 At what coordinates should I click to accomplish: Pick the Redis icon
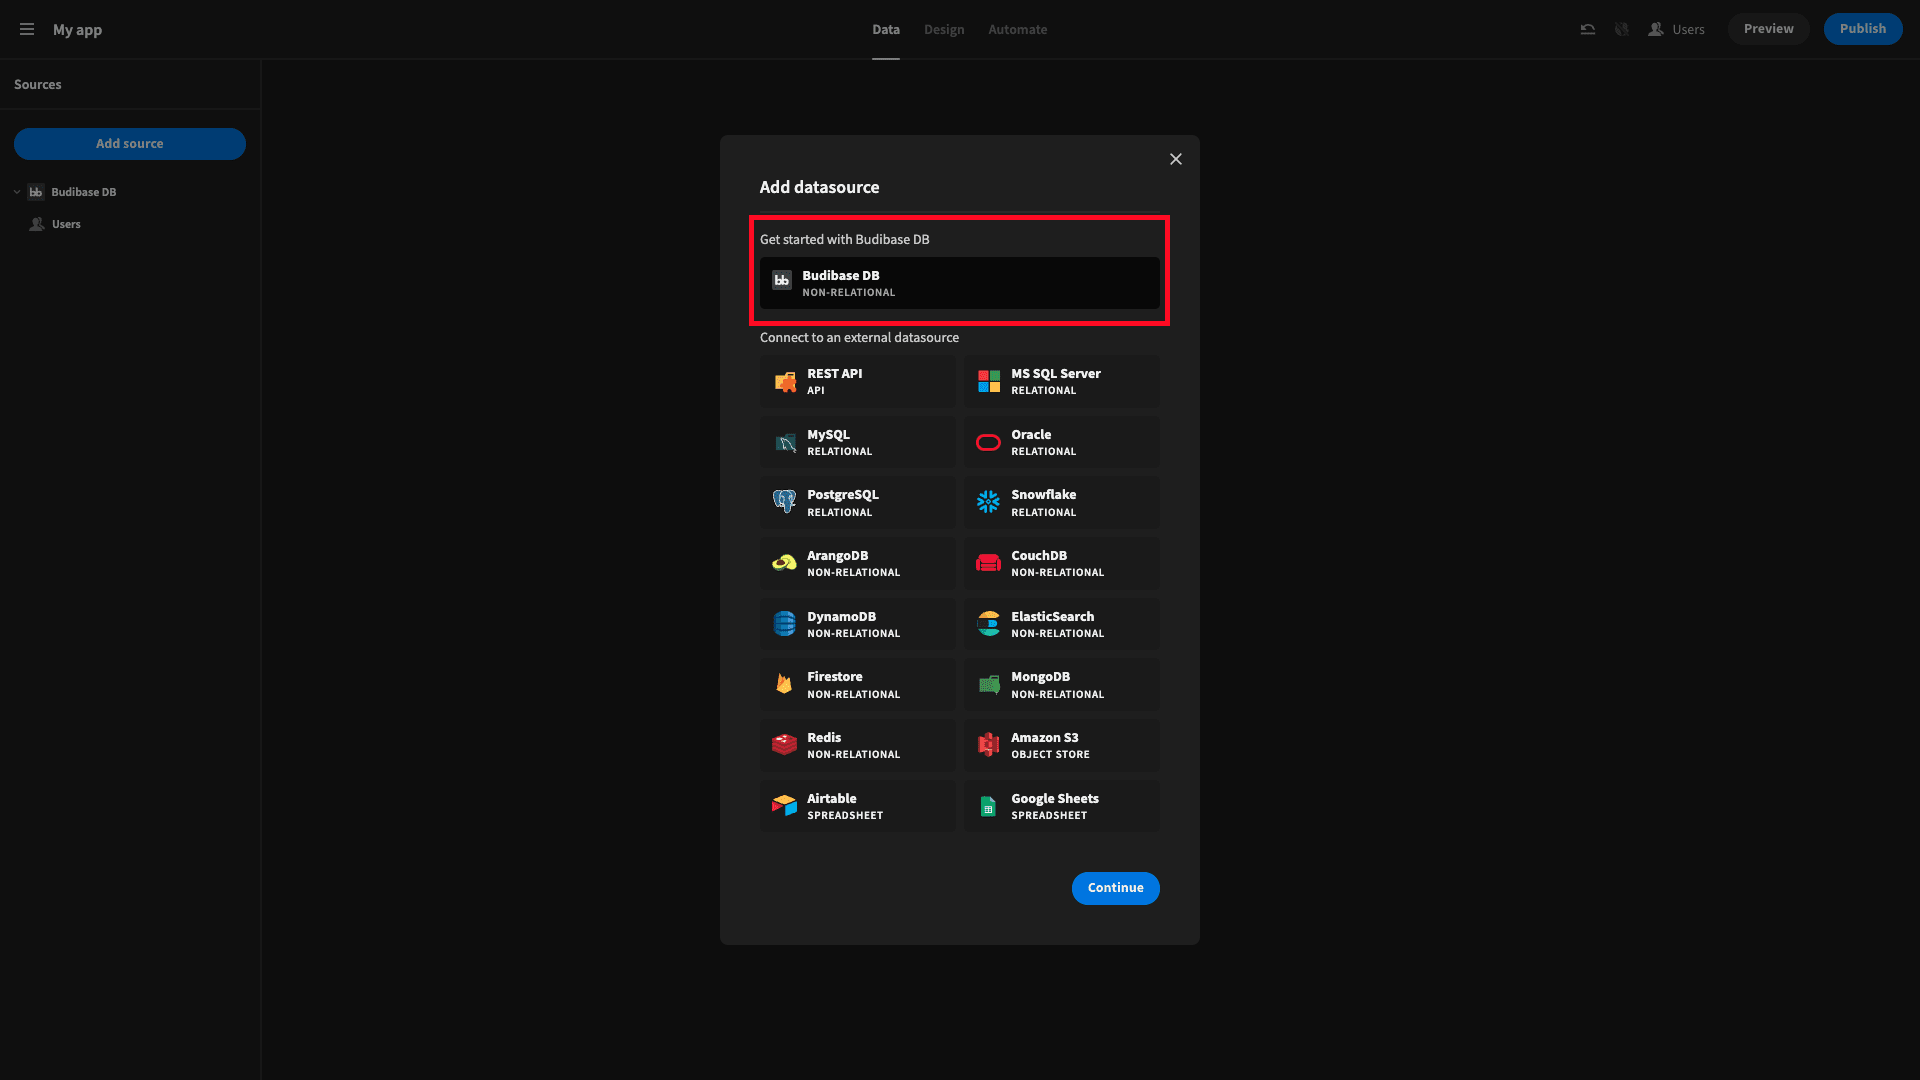pos(785,745)
